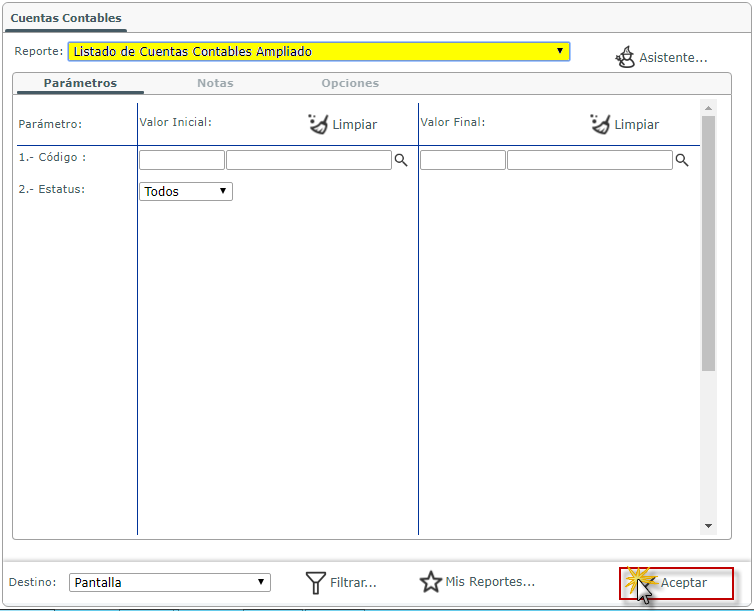Open the Asistente wizard icon
Viewport: 754px width, 611px height.
point(625,57)
